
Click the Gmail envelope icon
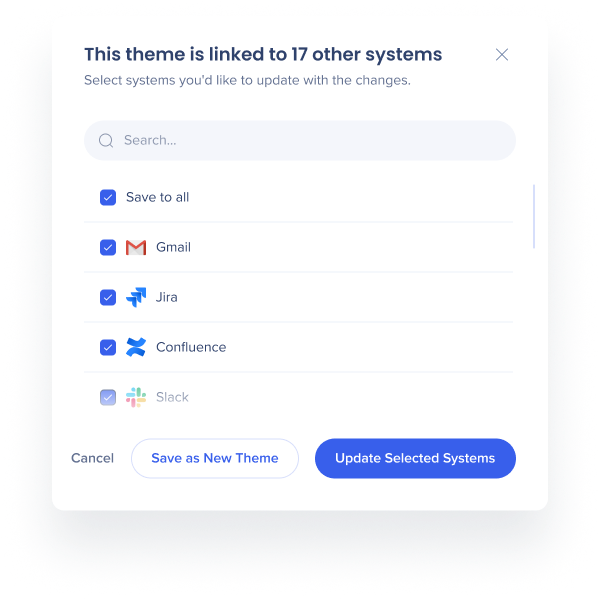tap(136, 247)
